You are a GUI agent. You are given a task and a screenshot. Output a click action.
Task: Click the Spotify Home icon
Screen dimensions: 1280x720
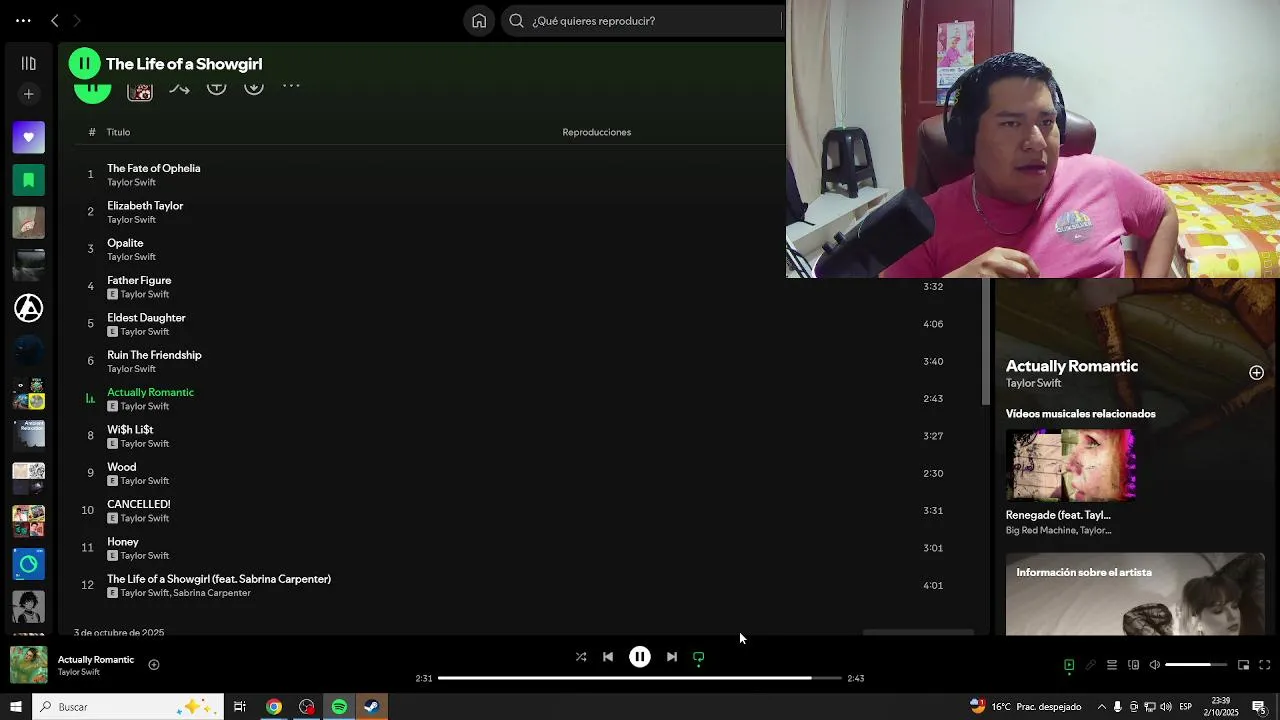[479, 20]
